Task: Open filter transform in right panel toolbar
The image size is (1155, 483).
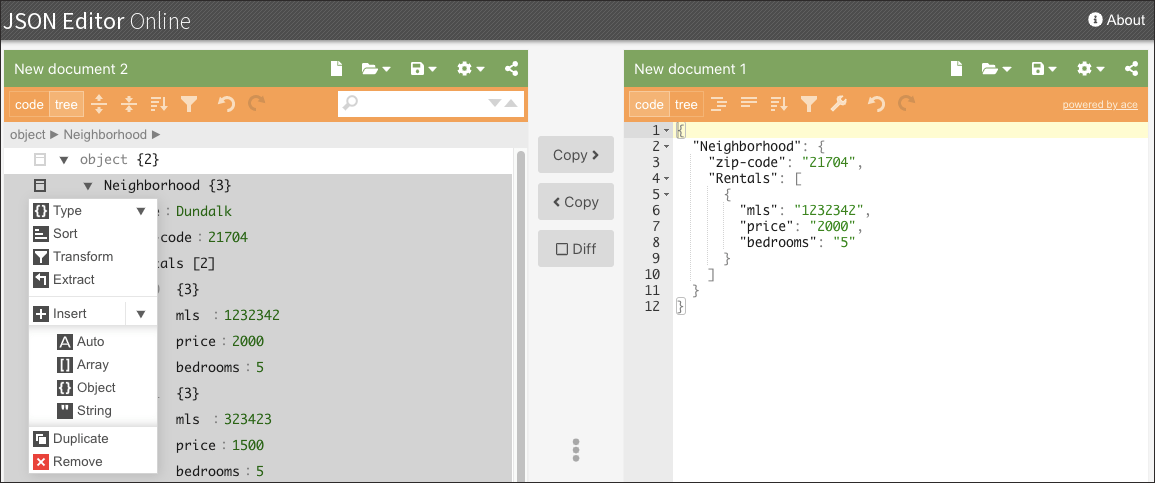Action: (809, 105)
